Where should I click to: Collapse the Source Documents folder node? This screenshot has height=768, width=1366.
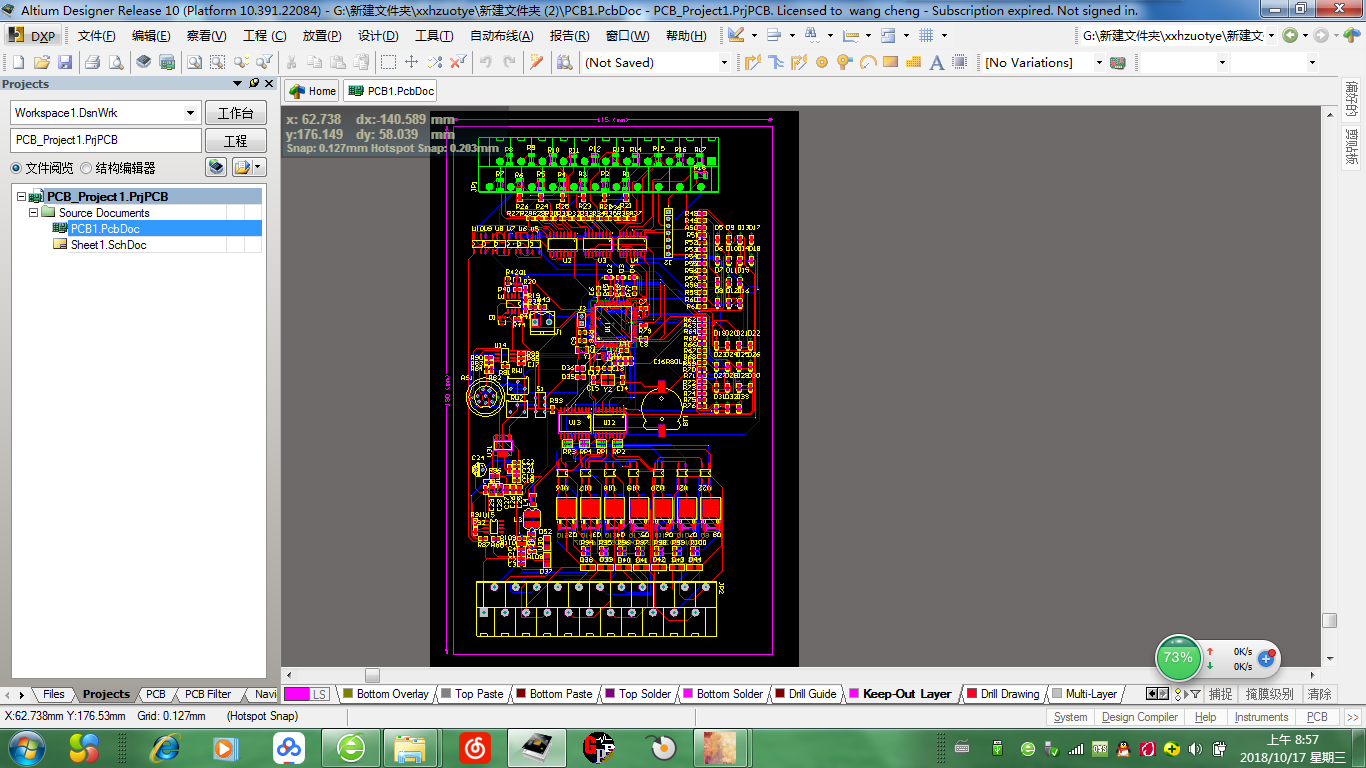[34, 213]
